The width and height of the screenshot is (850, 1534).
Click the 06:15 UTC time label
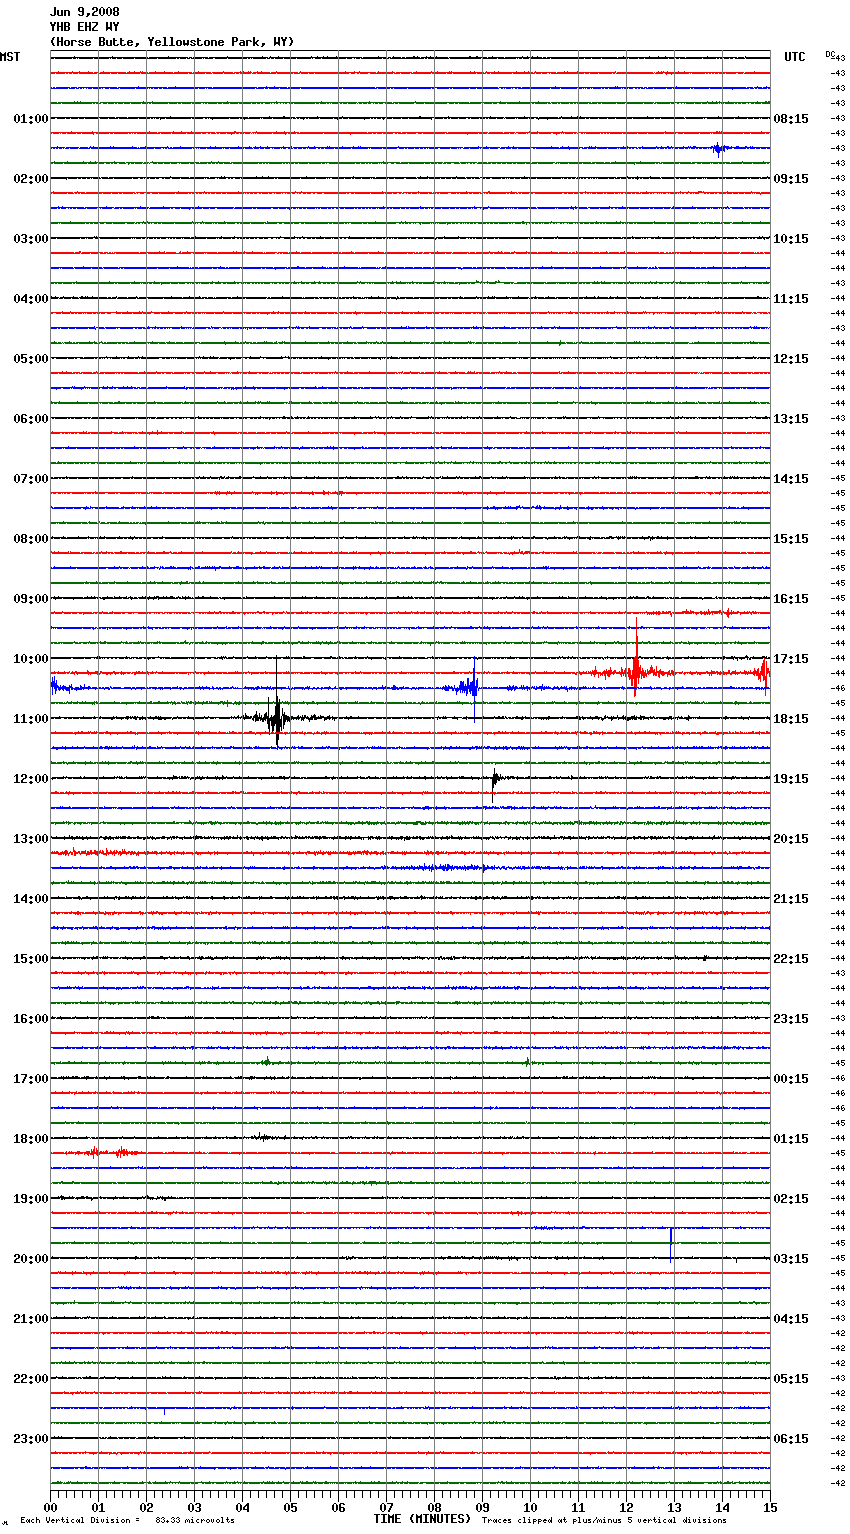(x=791, y=1439)
